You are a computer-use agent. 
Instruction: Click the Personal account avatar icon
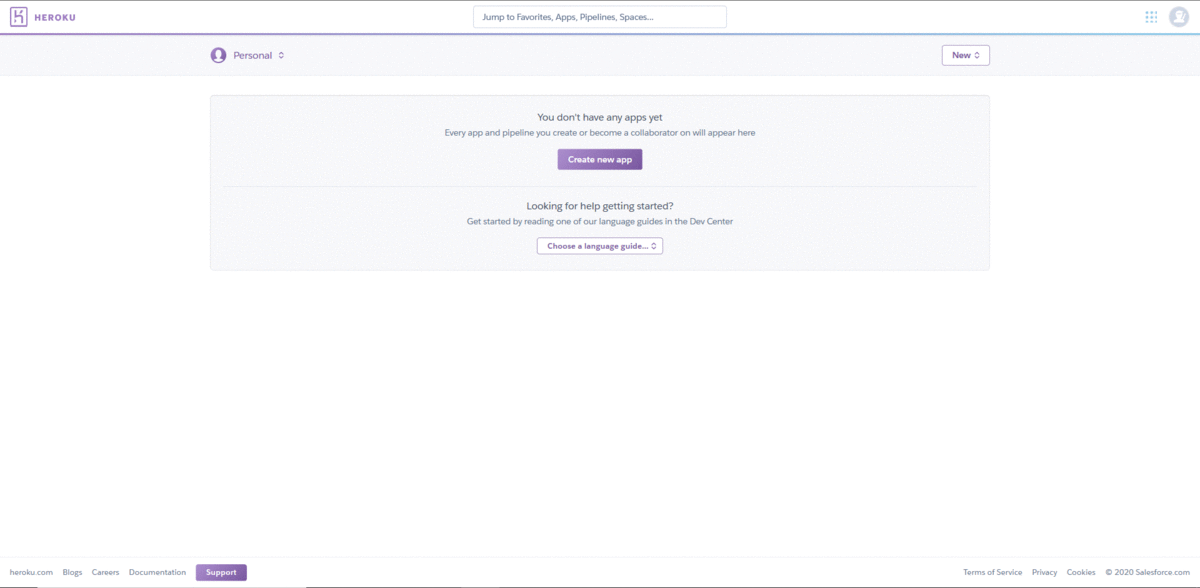point(218,55)
